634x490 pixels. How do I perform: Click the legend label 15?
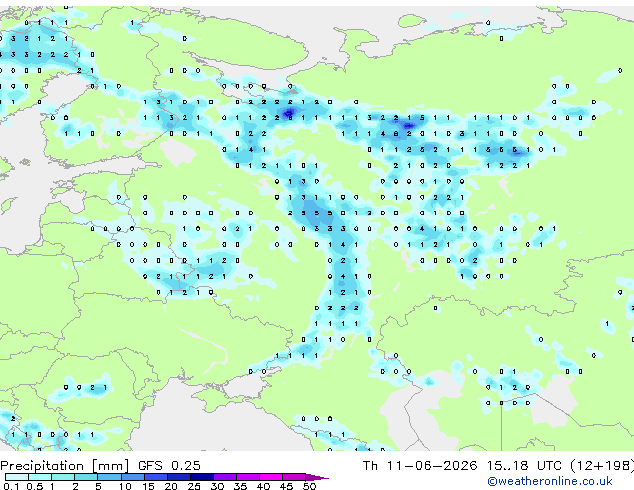(x=148, y=486)
